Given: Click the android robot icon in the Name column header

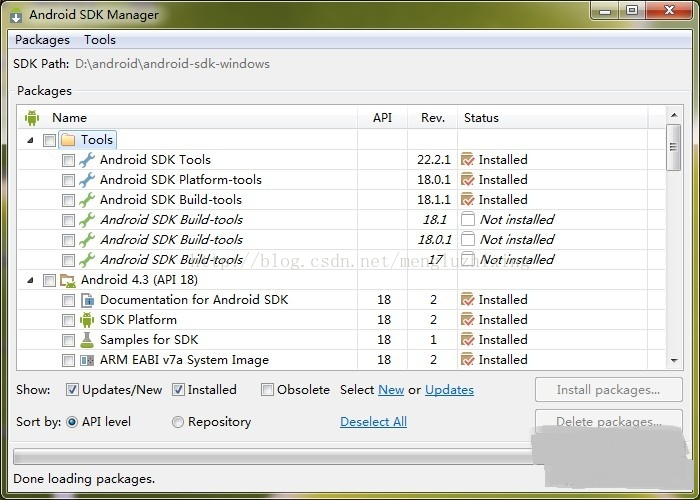Looking at the screenshot, I should point(32,118).
